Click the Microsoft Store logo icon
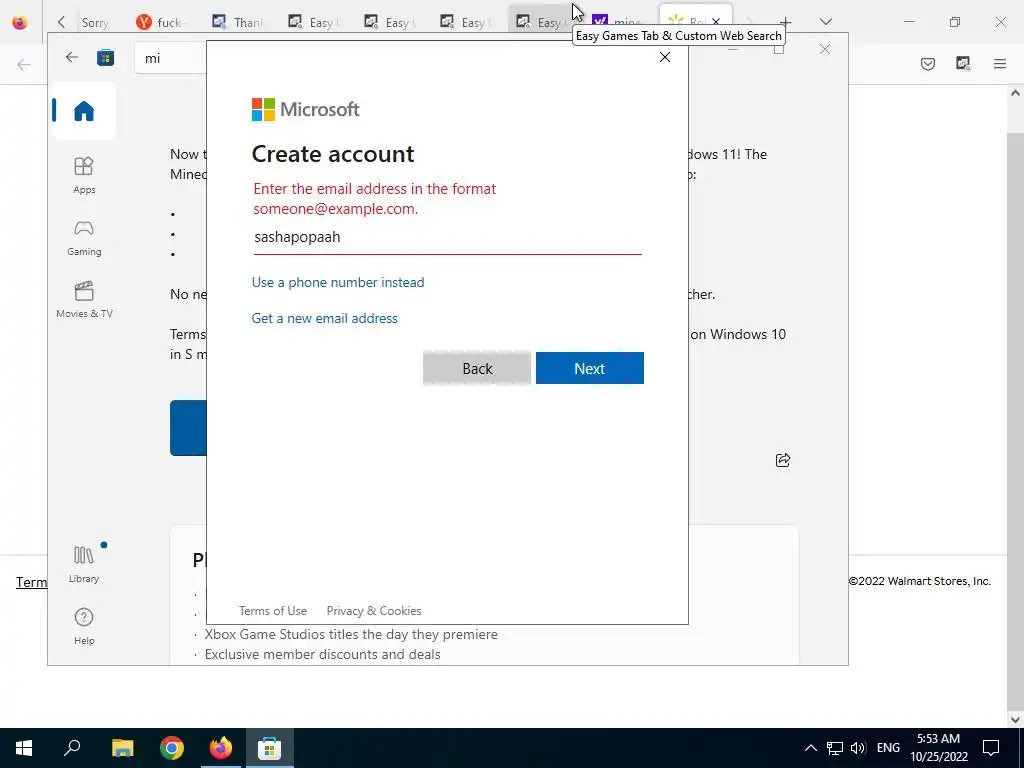Image resolution: width=1024 pixels, height=768 pixels. point(105,57)
